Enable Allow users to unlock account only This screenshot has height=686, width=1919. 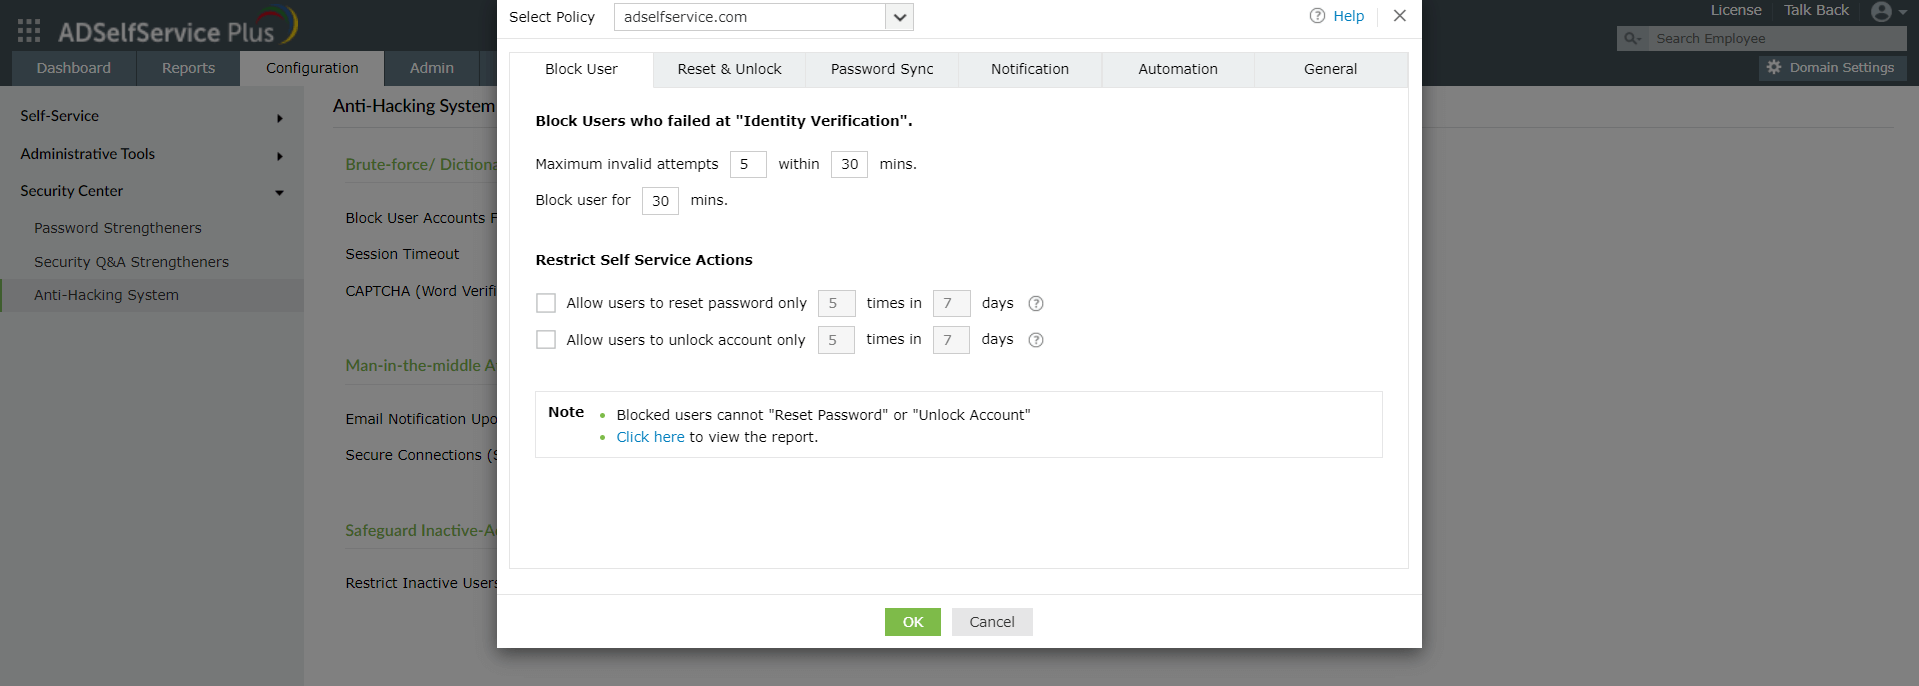546,340
